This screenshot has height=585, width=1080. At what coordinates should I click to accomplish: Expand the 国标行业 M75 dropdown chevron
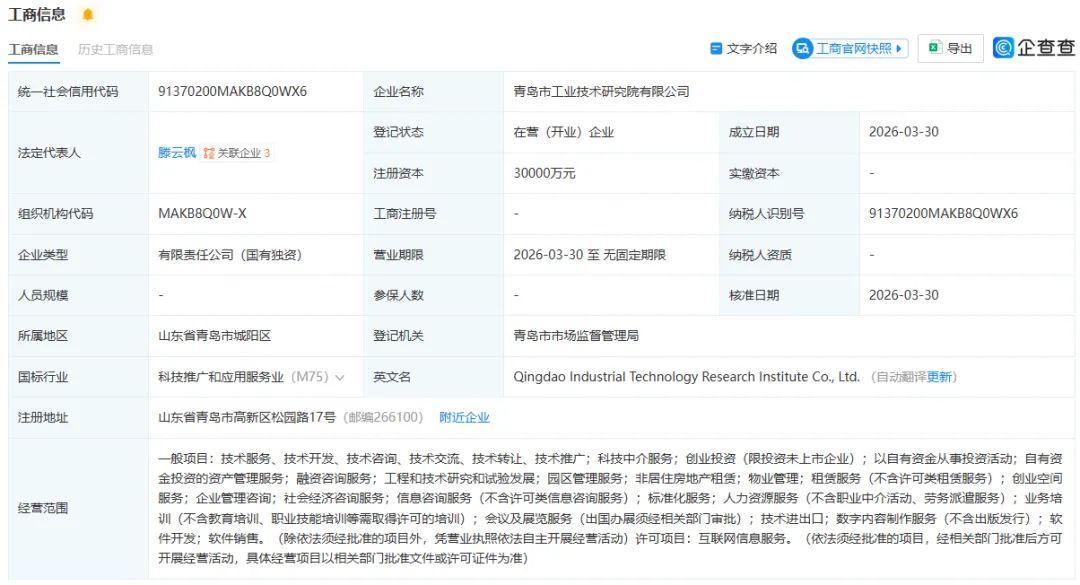(340, 378)
